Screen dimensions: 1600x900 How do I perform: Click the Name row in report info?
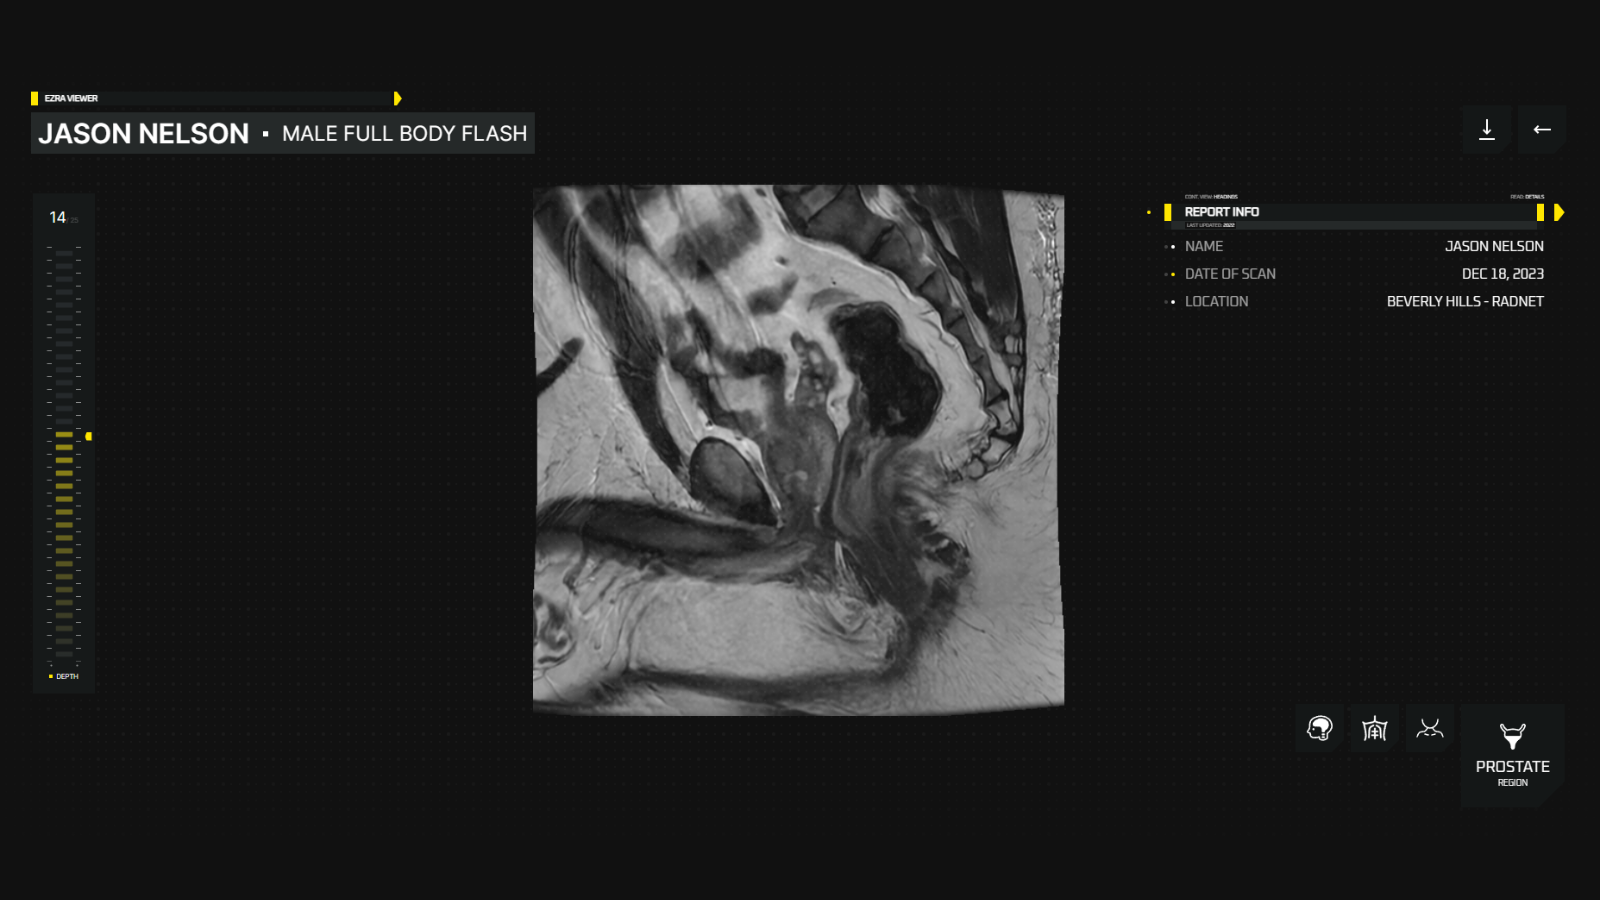(x=1358, y=246)
